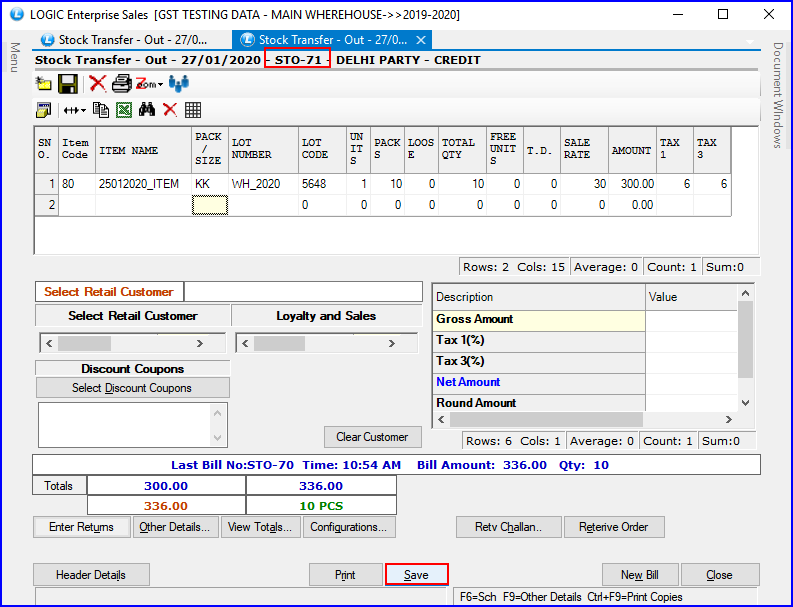Click the Select Retail Customer input field

303,292
